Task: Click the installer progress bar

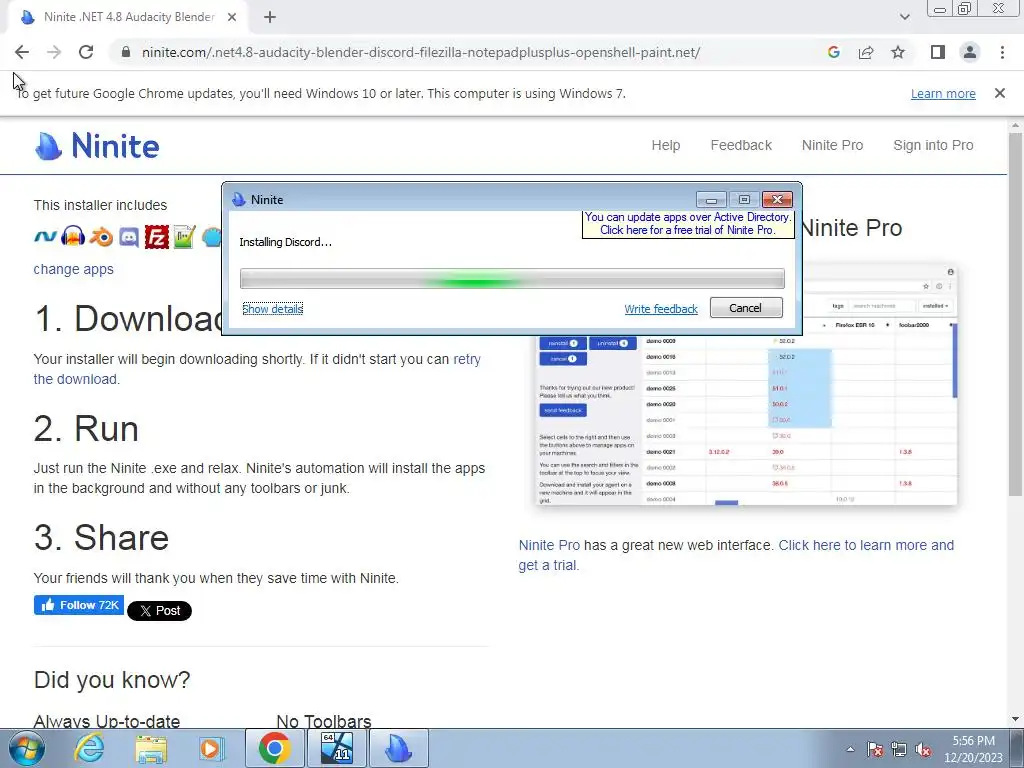Action: pos(512,279)
